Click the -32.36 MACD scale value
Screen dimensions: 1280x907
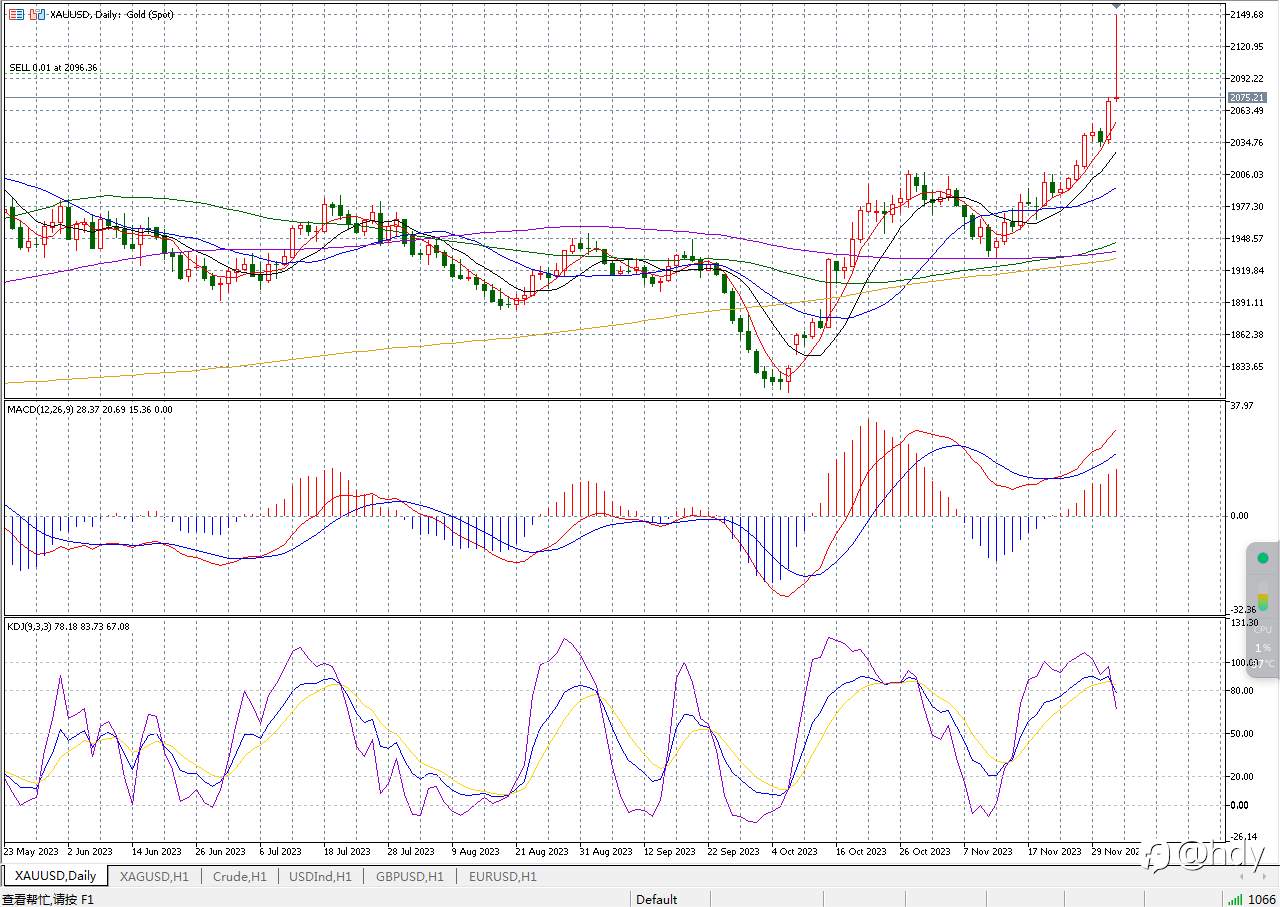pos(1243,609)
